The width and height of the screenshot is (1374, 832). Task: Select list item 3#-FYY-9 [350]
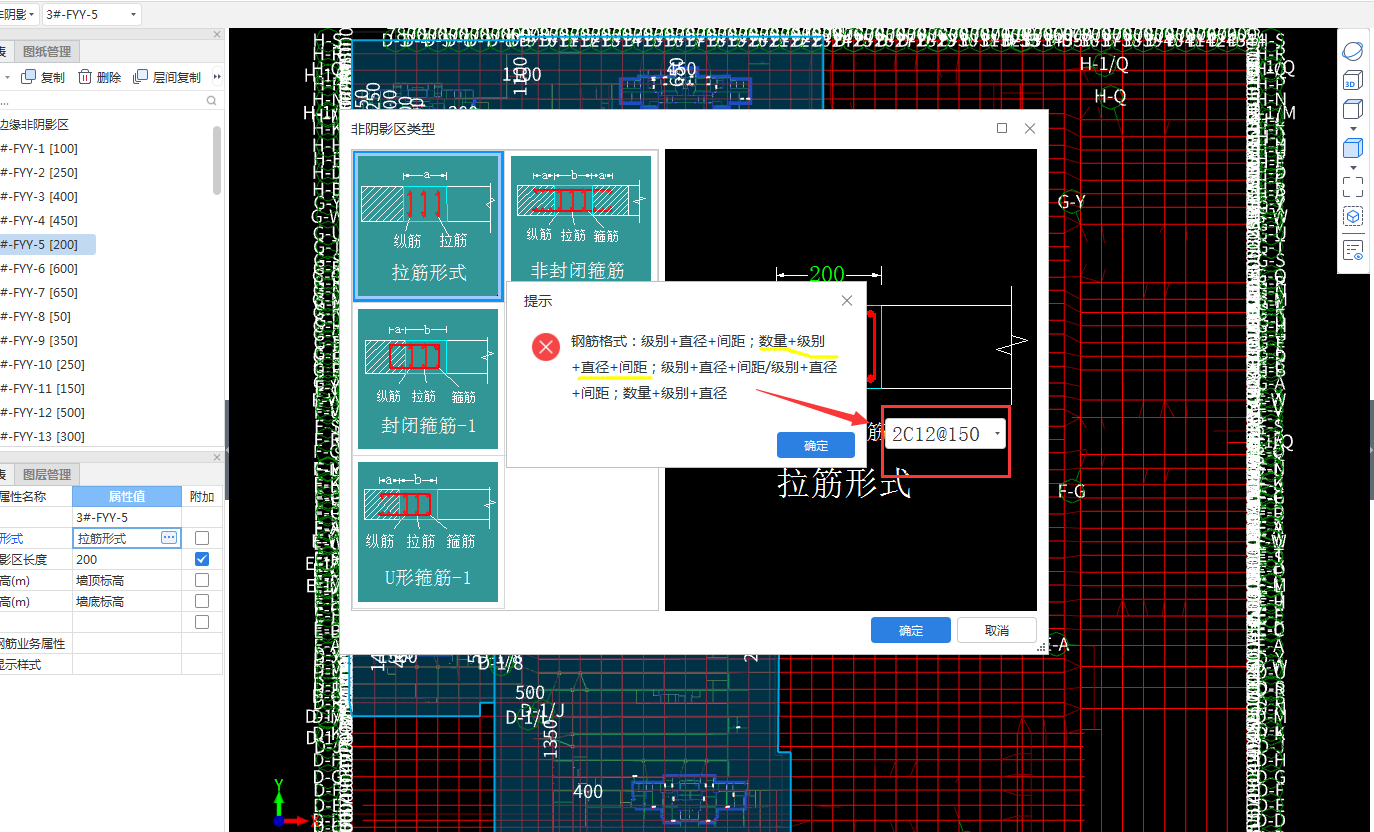click(x=39, y=340)
